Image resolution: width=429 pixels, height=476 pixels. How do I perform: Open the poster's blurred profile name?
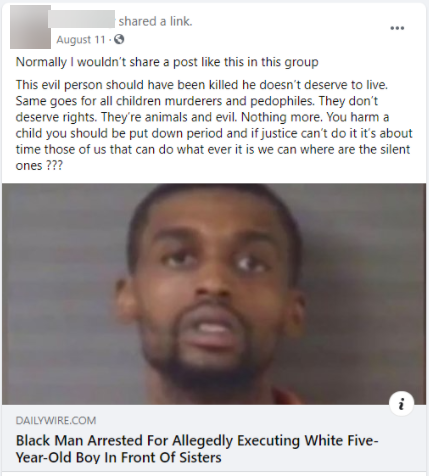pos(81,19)
